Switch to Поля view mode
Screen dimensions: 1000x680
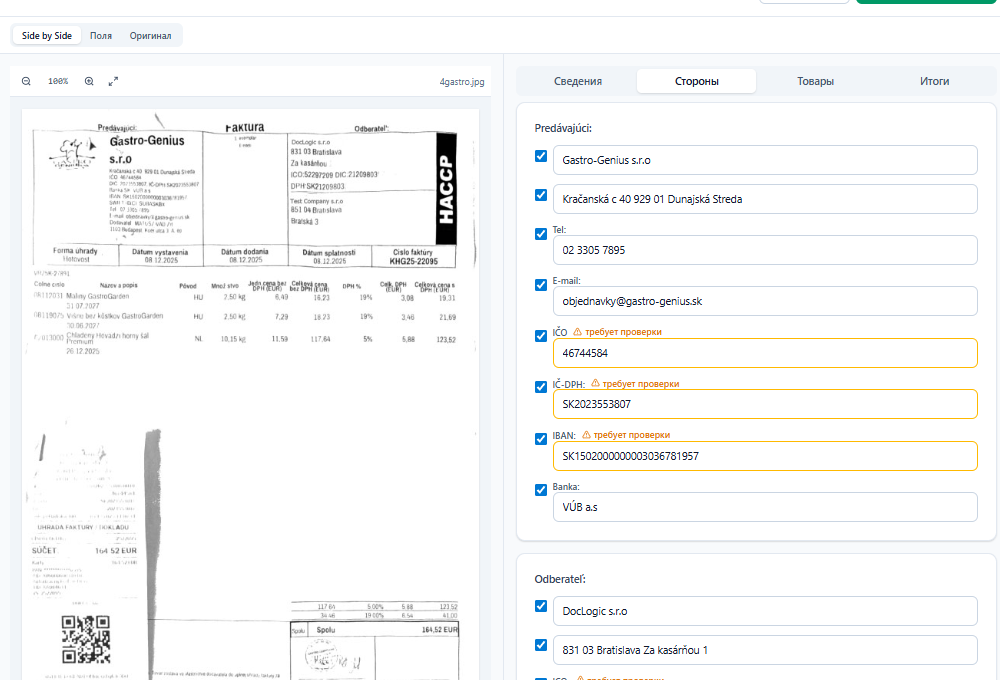[101, 36]
